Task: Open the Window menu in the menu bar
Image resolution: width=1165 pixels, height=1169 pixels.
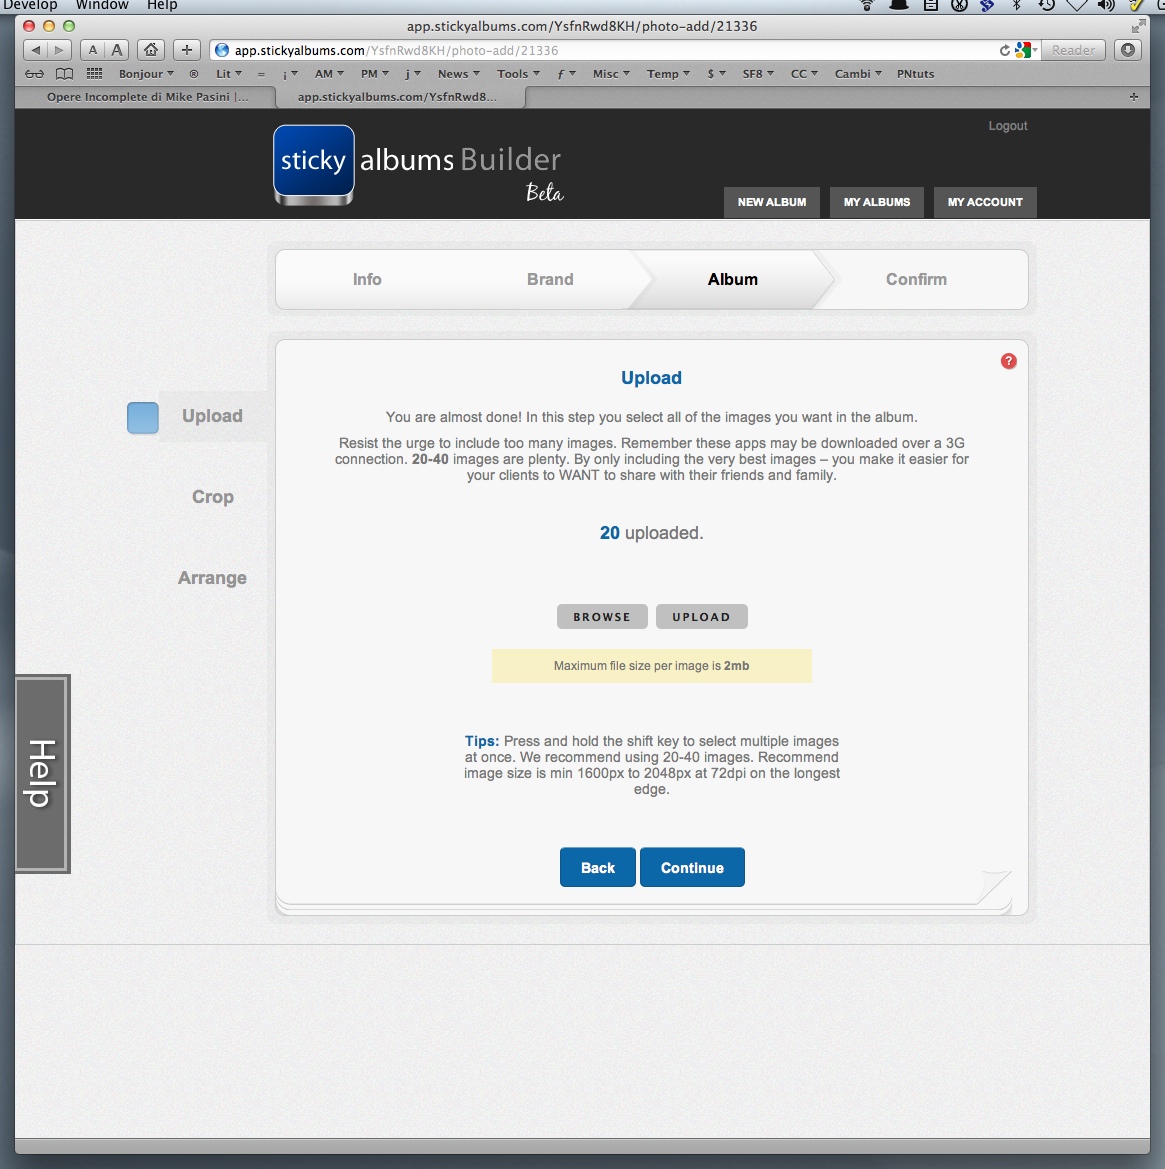Action: pyautogui.click(x=102, y=5)
